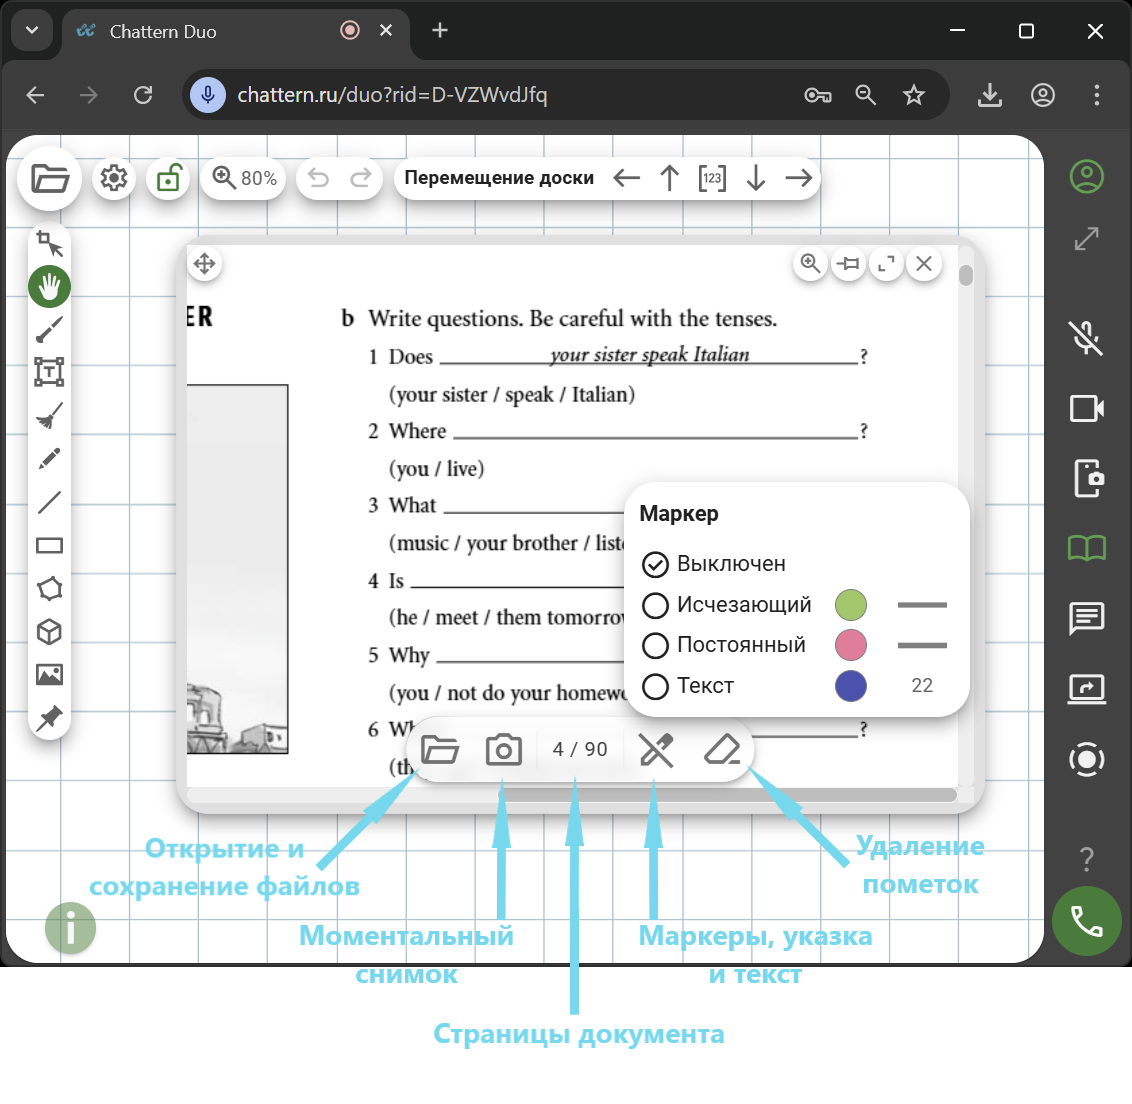Select the Исчезающий marker option
Image resolution: width=1132 pixels, height=1104 pixels.
coord(655,606)
